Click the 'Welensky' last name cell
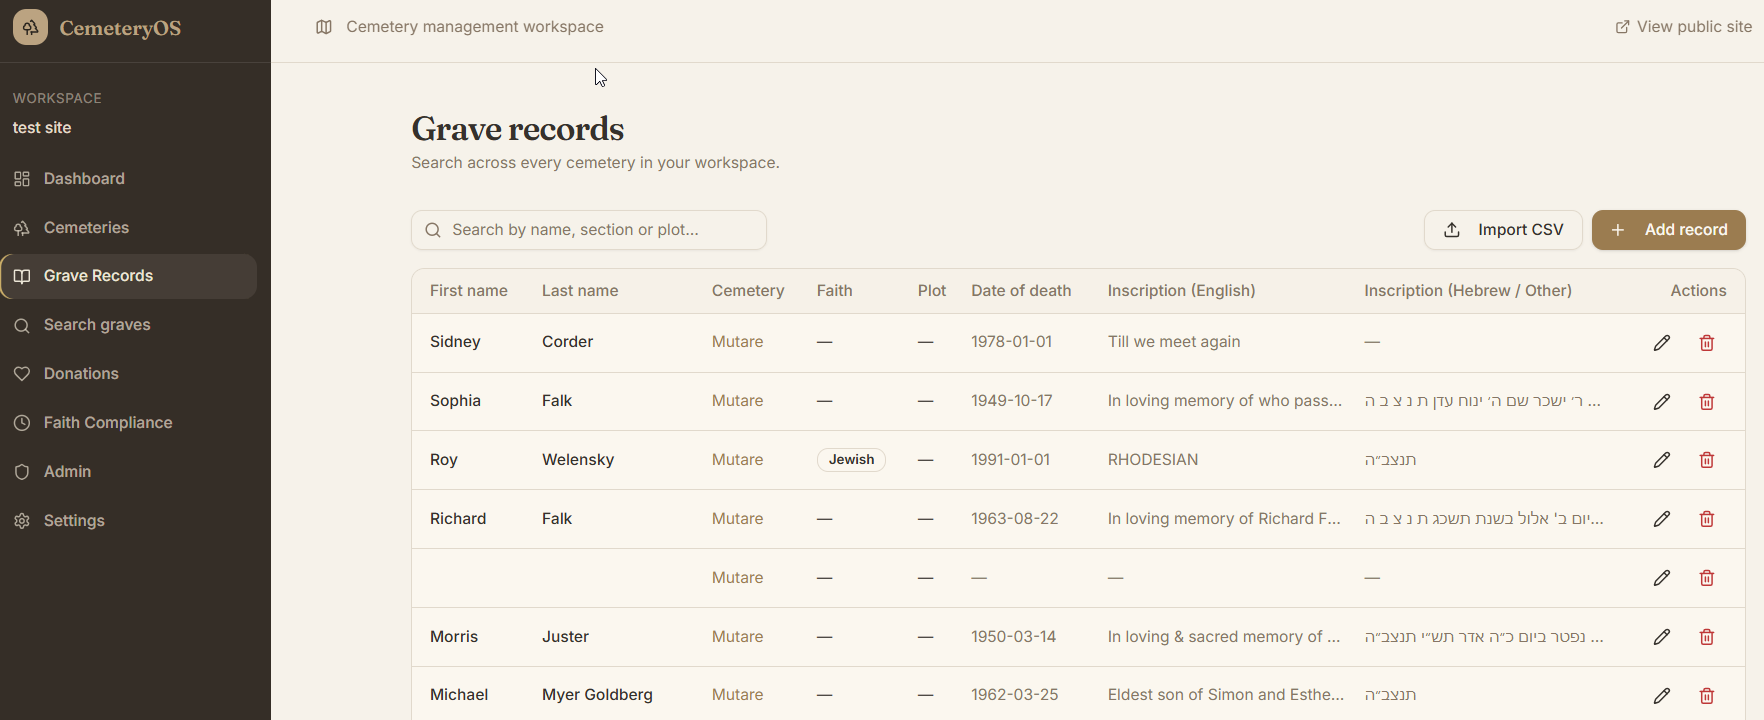Viewport: 1764px width, 720px height. pyautogui.click(x=578, y=460)
